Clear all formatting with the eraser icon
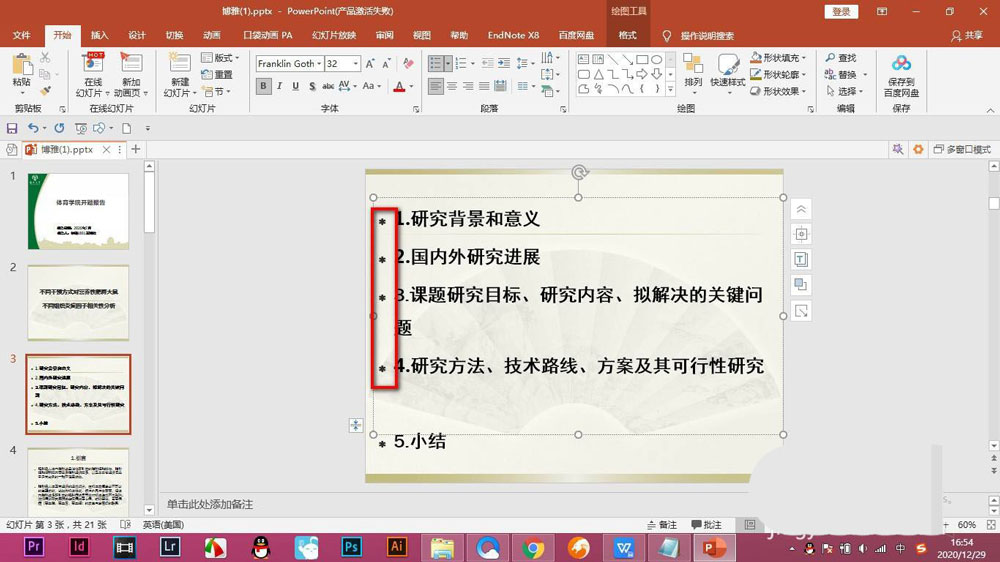The width and height of the screenshot is (1000, 562). pyautogui.click(x=409, y=63)
